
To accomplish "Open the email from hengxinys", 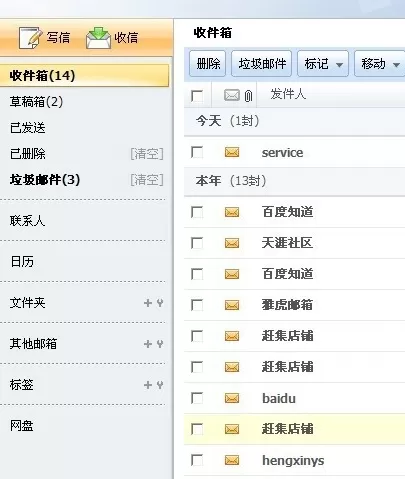I will click(293, 461).
